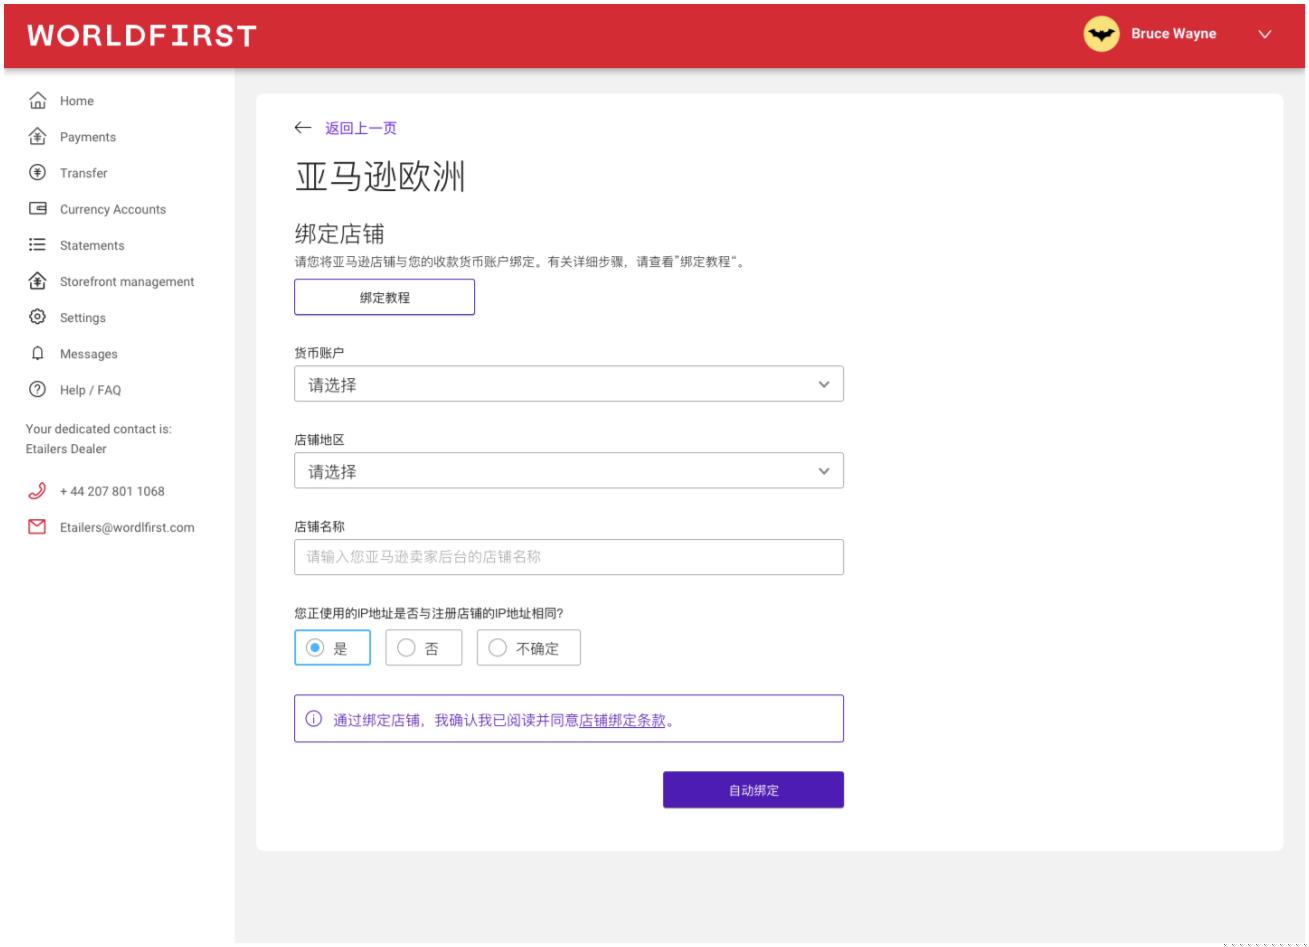The image size is (1309, 947).
Task: Select the 否 radio option
Action: tap(406, 648)
